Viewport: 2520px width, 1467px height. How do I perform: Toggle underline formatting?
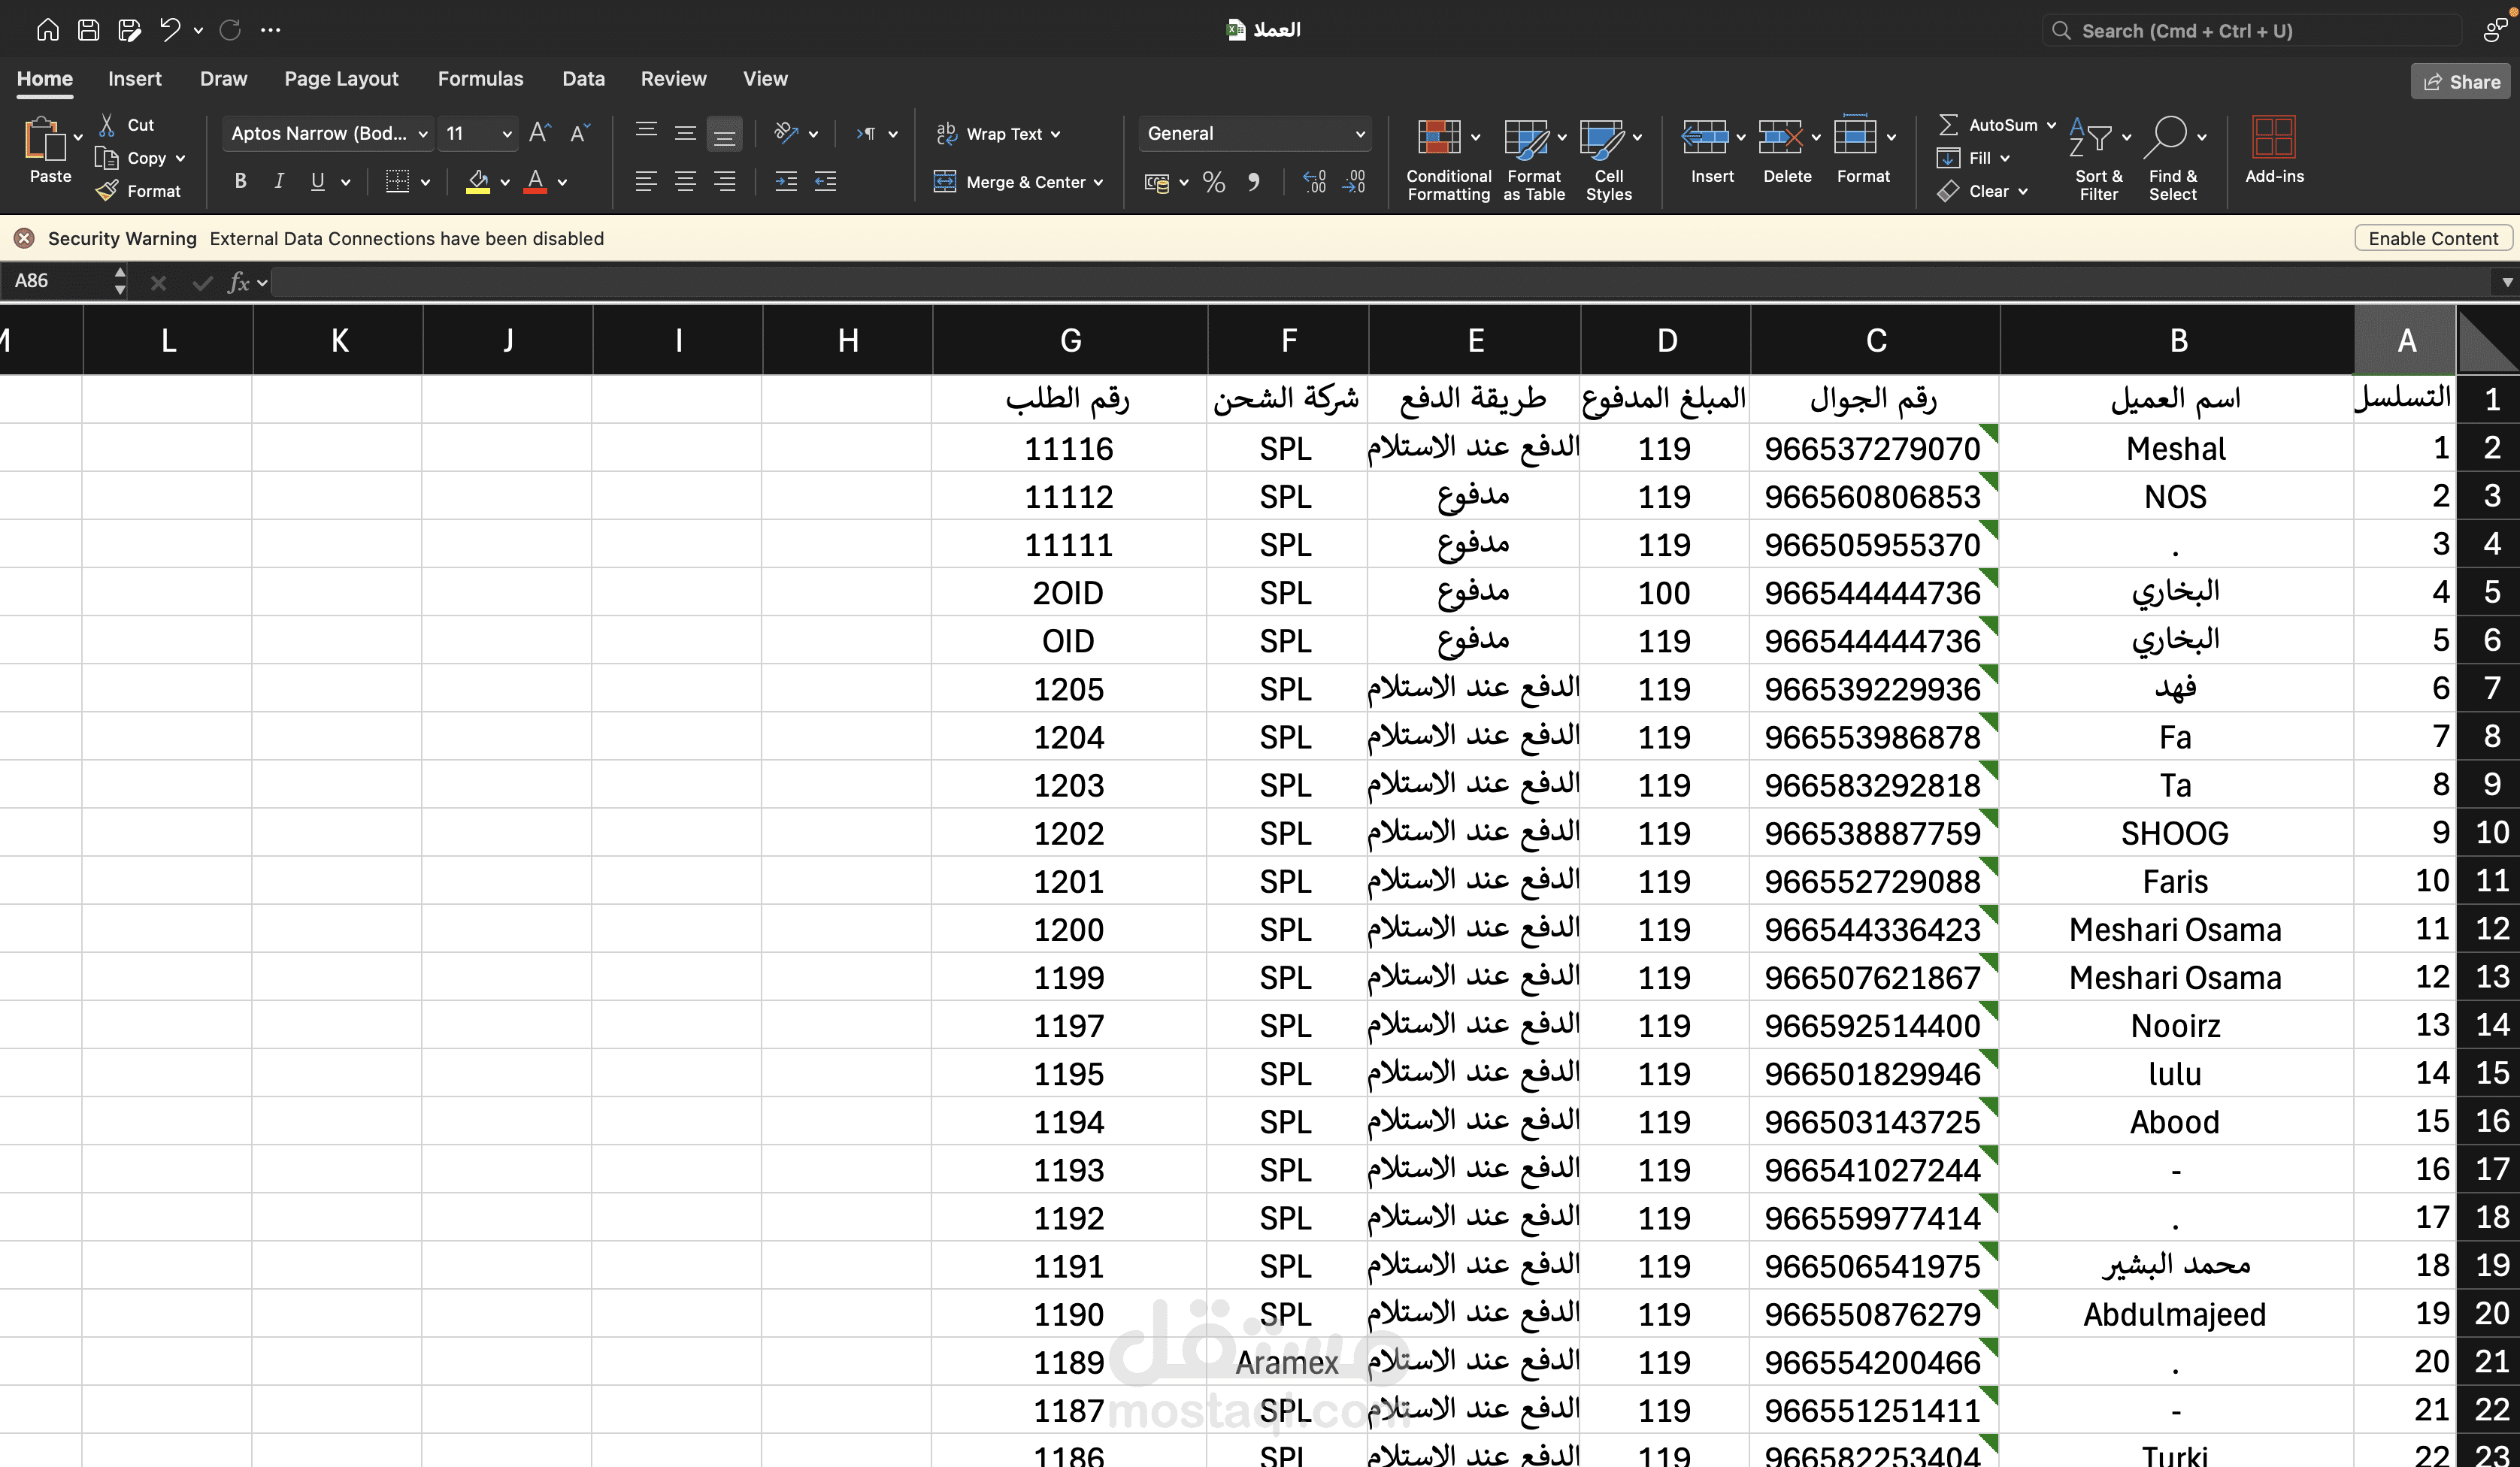[318, 181]
